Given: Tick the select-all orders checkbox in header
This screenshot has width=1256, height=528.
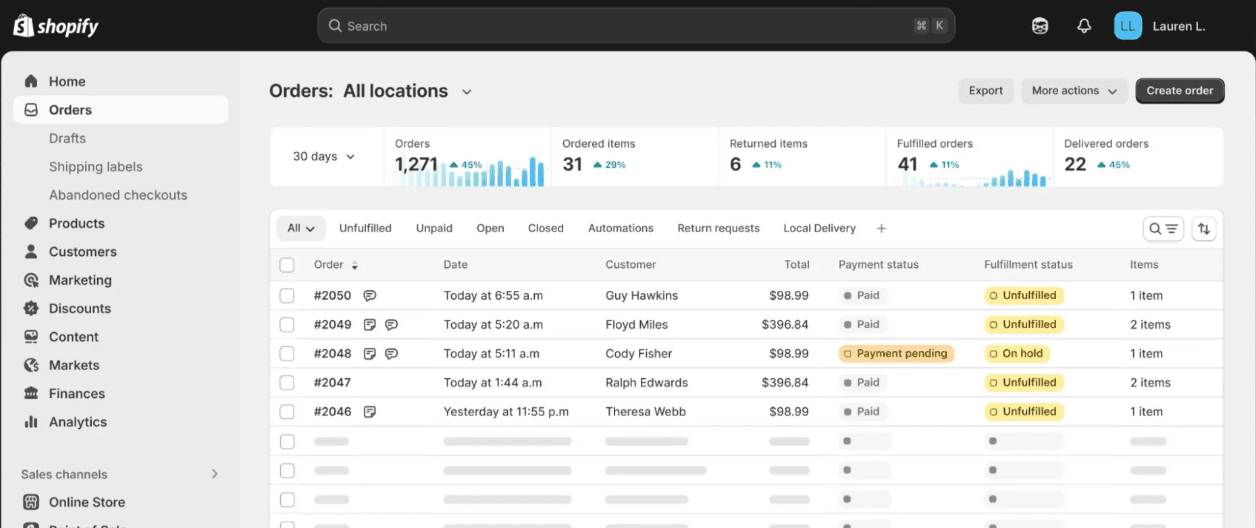Looking at the screenshot, I should (x=287, y=265).
